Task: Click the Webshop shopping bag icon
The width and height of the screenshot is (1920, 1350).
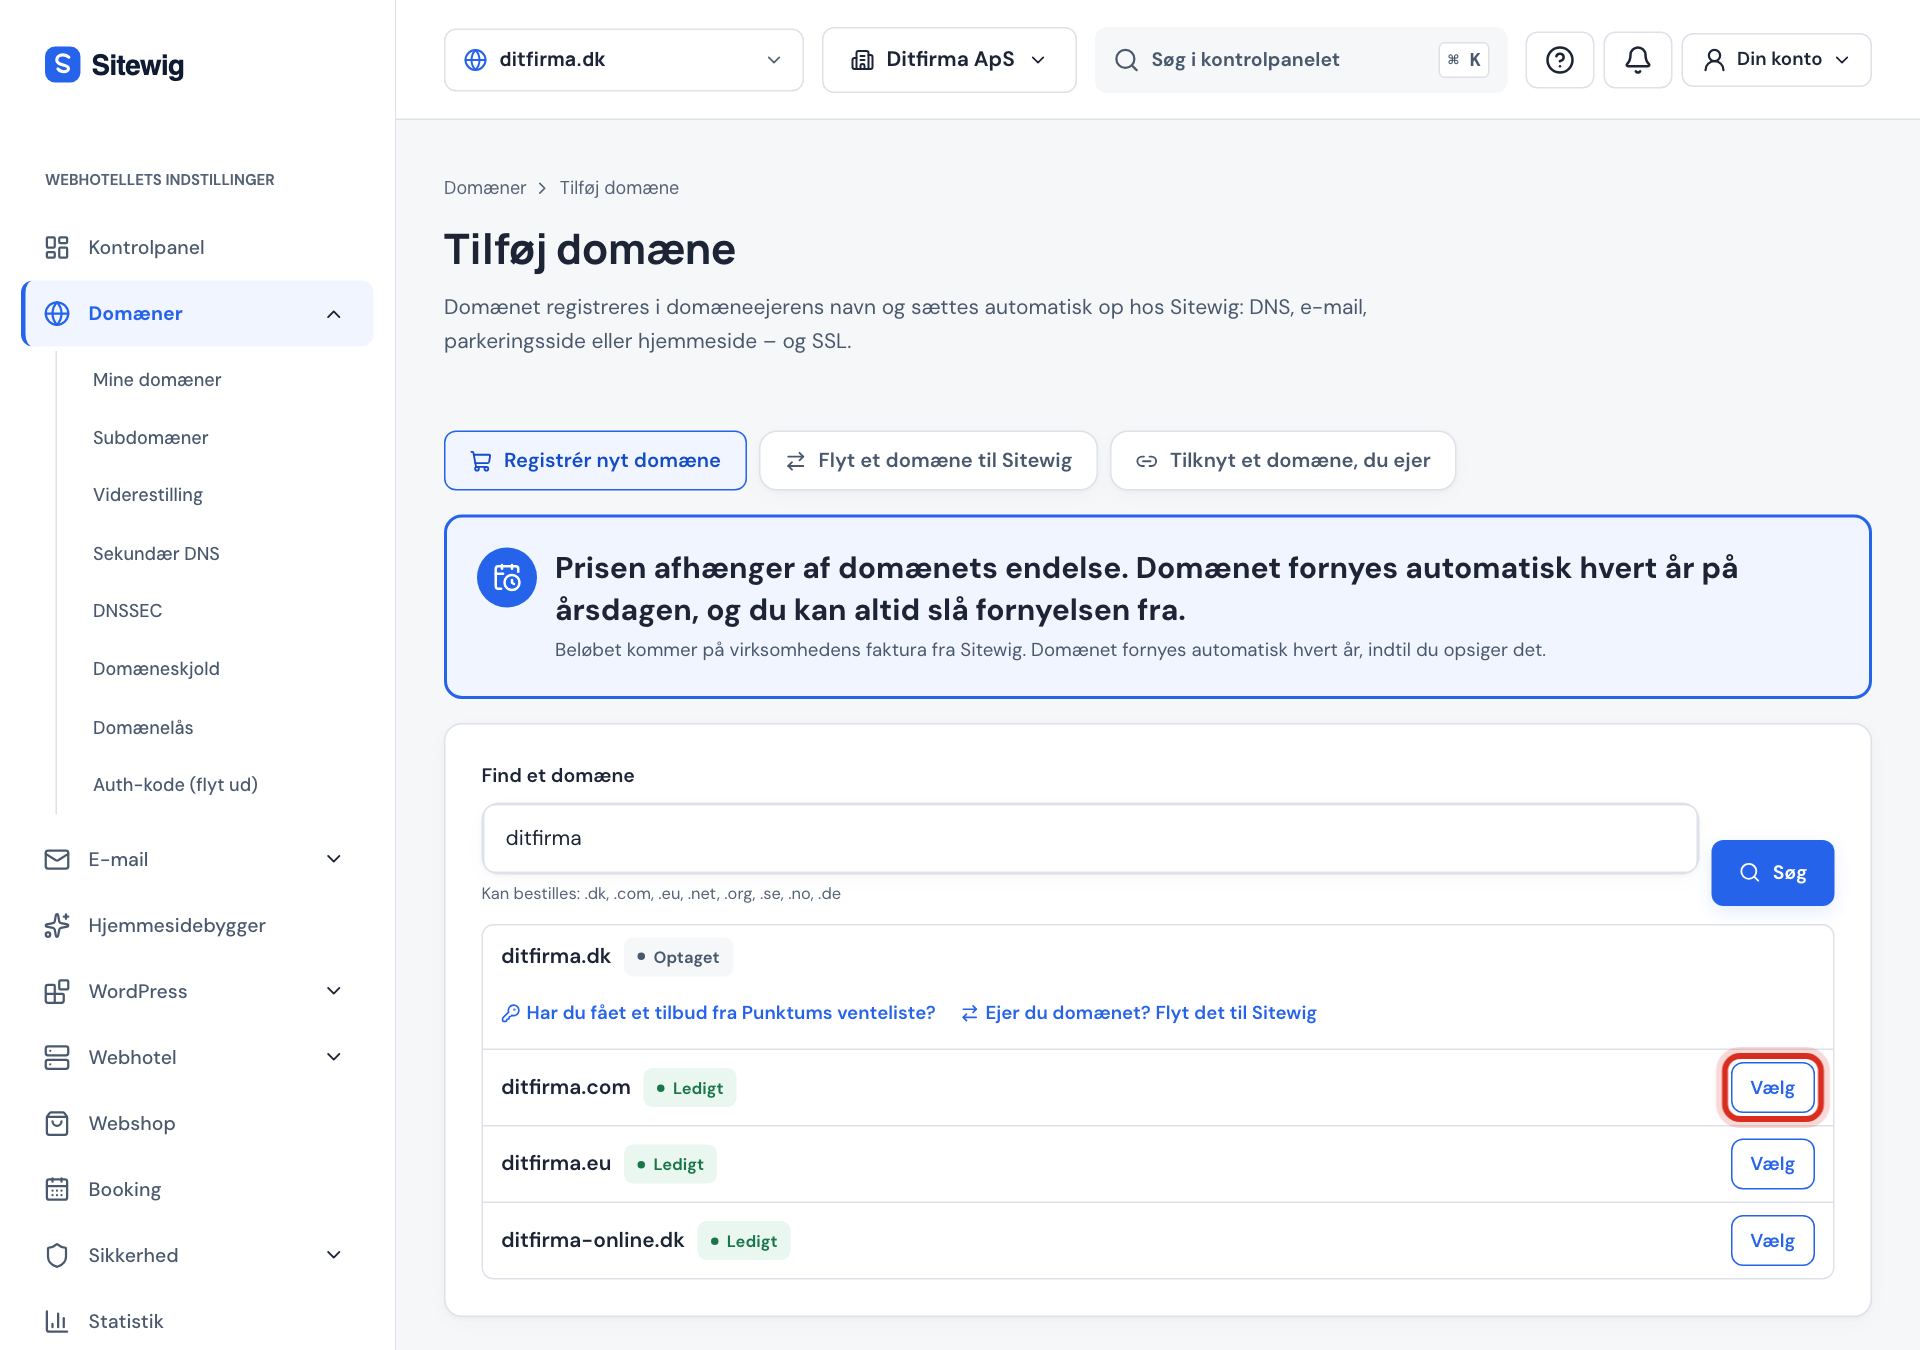Action: (x=57, y=1123)
